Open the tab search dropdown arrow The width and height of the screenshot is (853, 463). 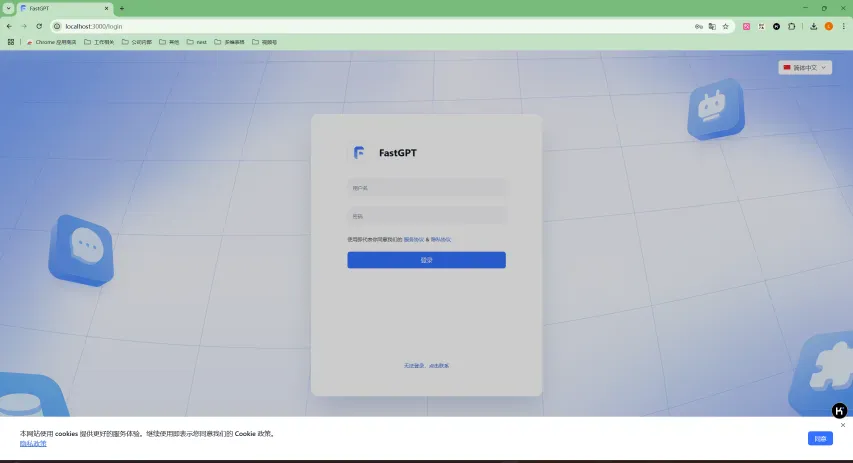tap(9, 8)
